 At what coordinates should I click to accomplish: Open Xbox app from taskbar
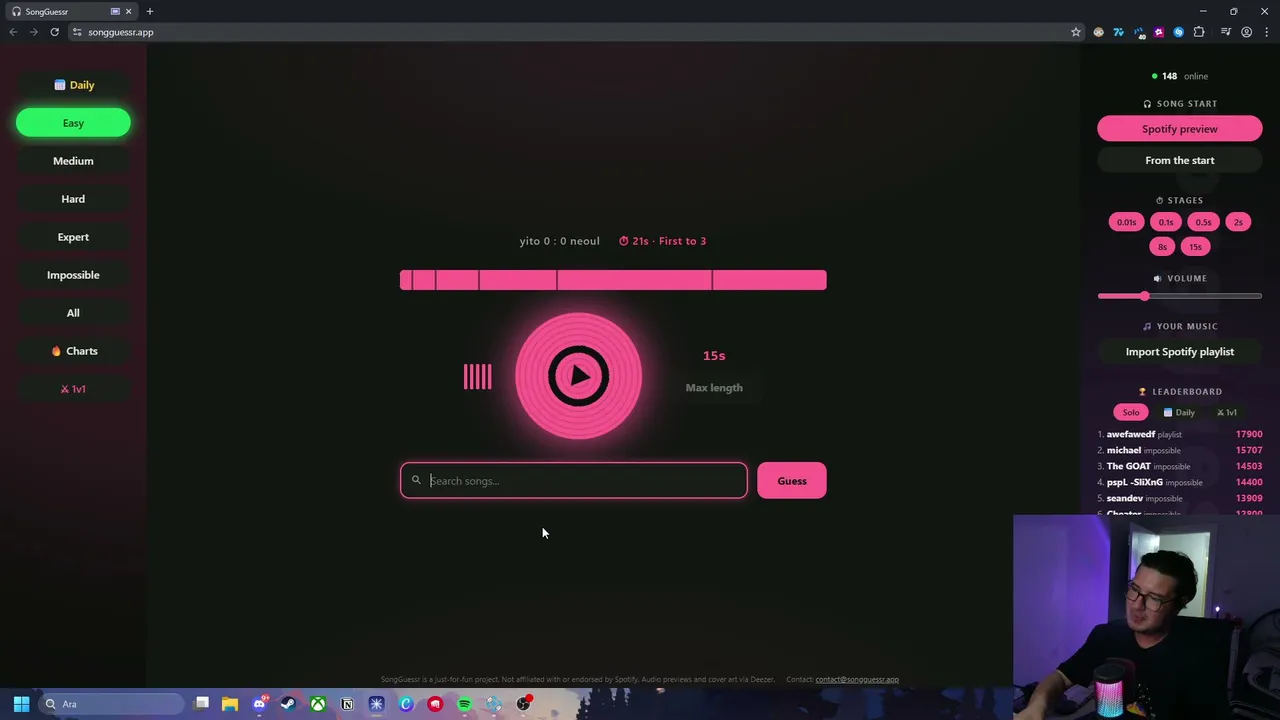(318, 704)
